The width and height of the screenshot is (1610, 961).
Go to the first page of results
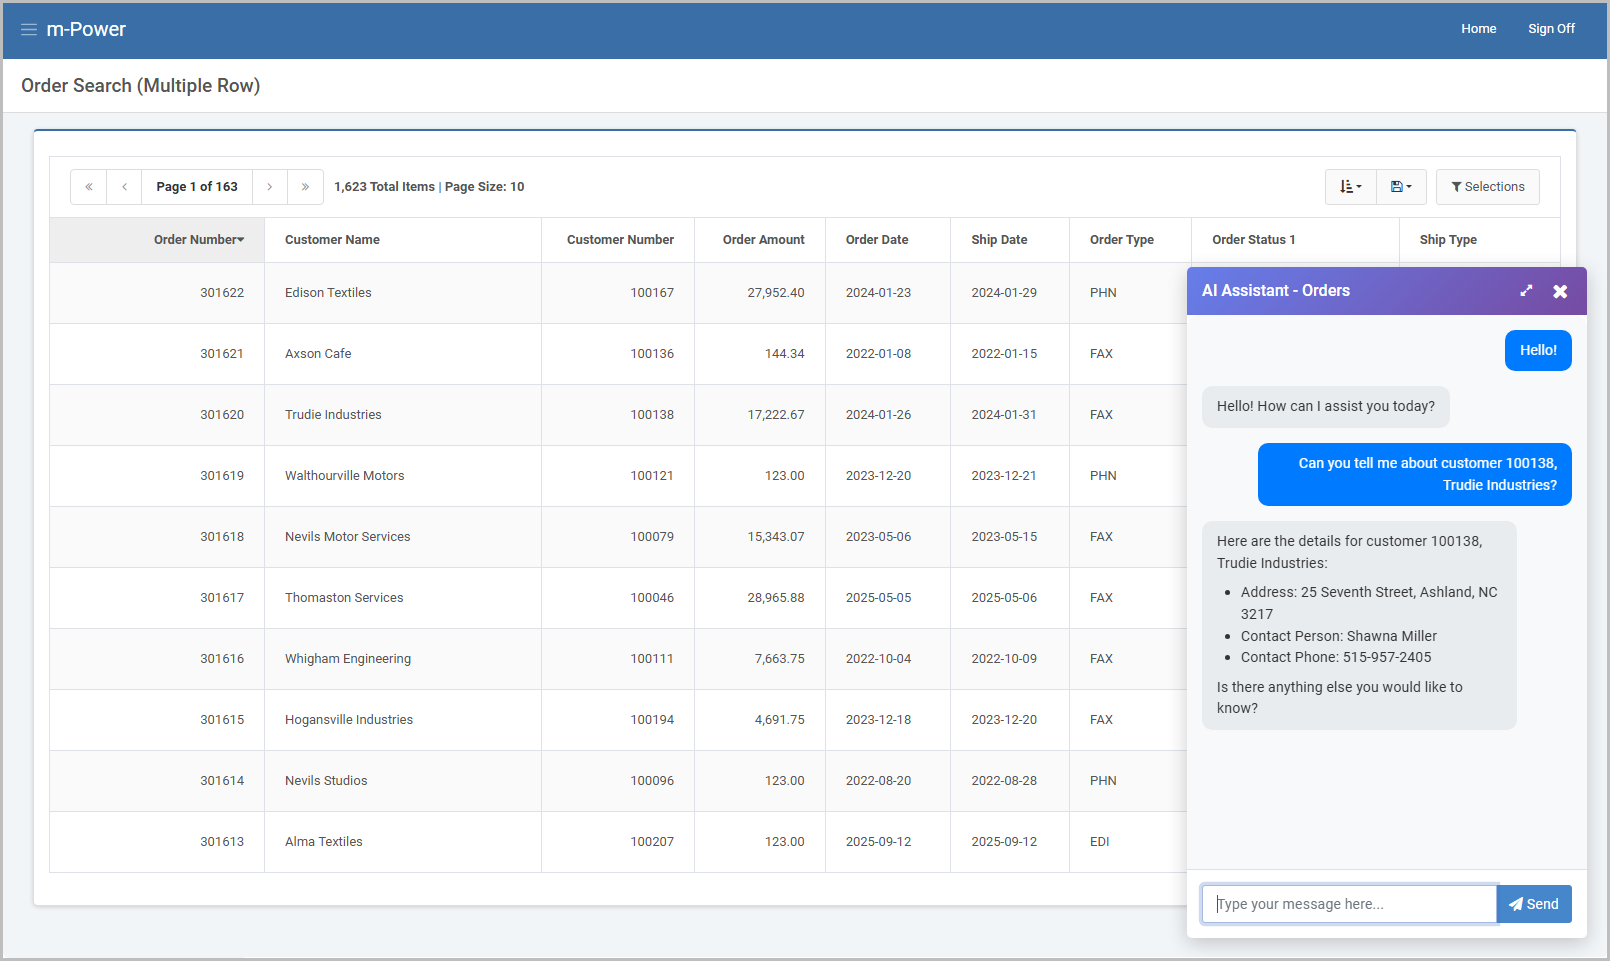(89, 187)
